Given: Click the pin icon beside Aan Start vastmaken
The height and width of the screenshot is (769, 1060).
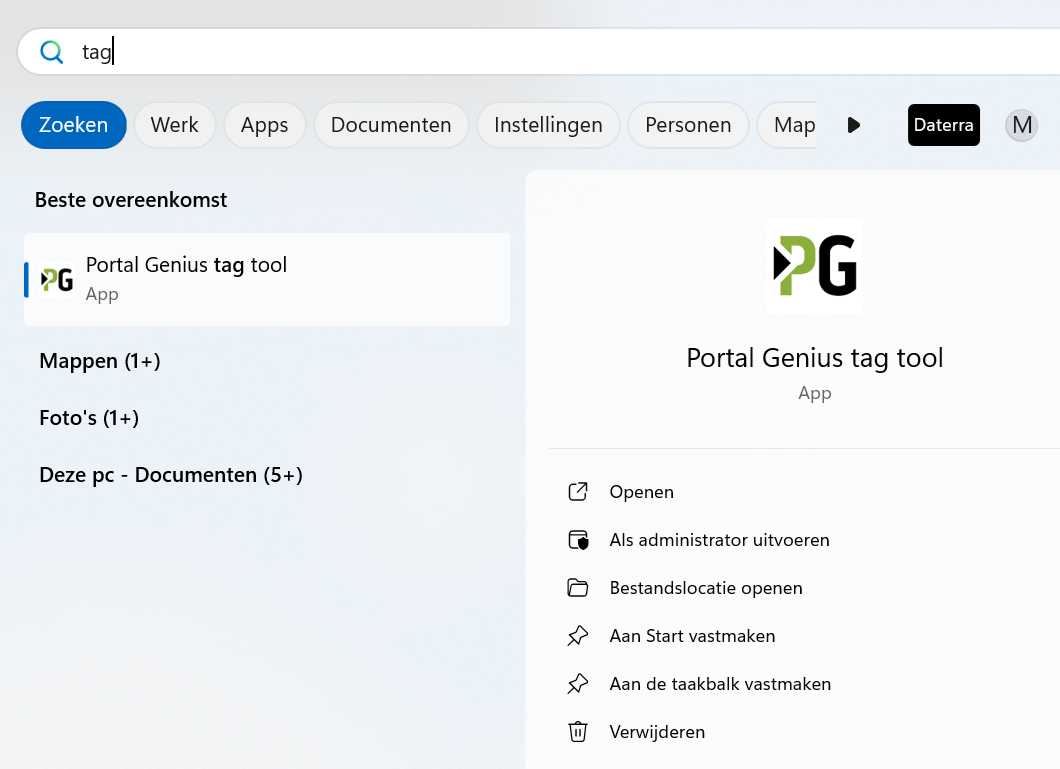Looking at the screenshot, I should [578, 636].
